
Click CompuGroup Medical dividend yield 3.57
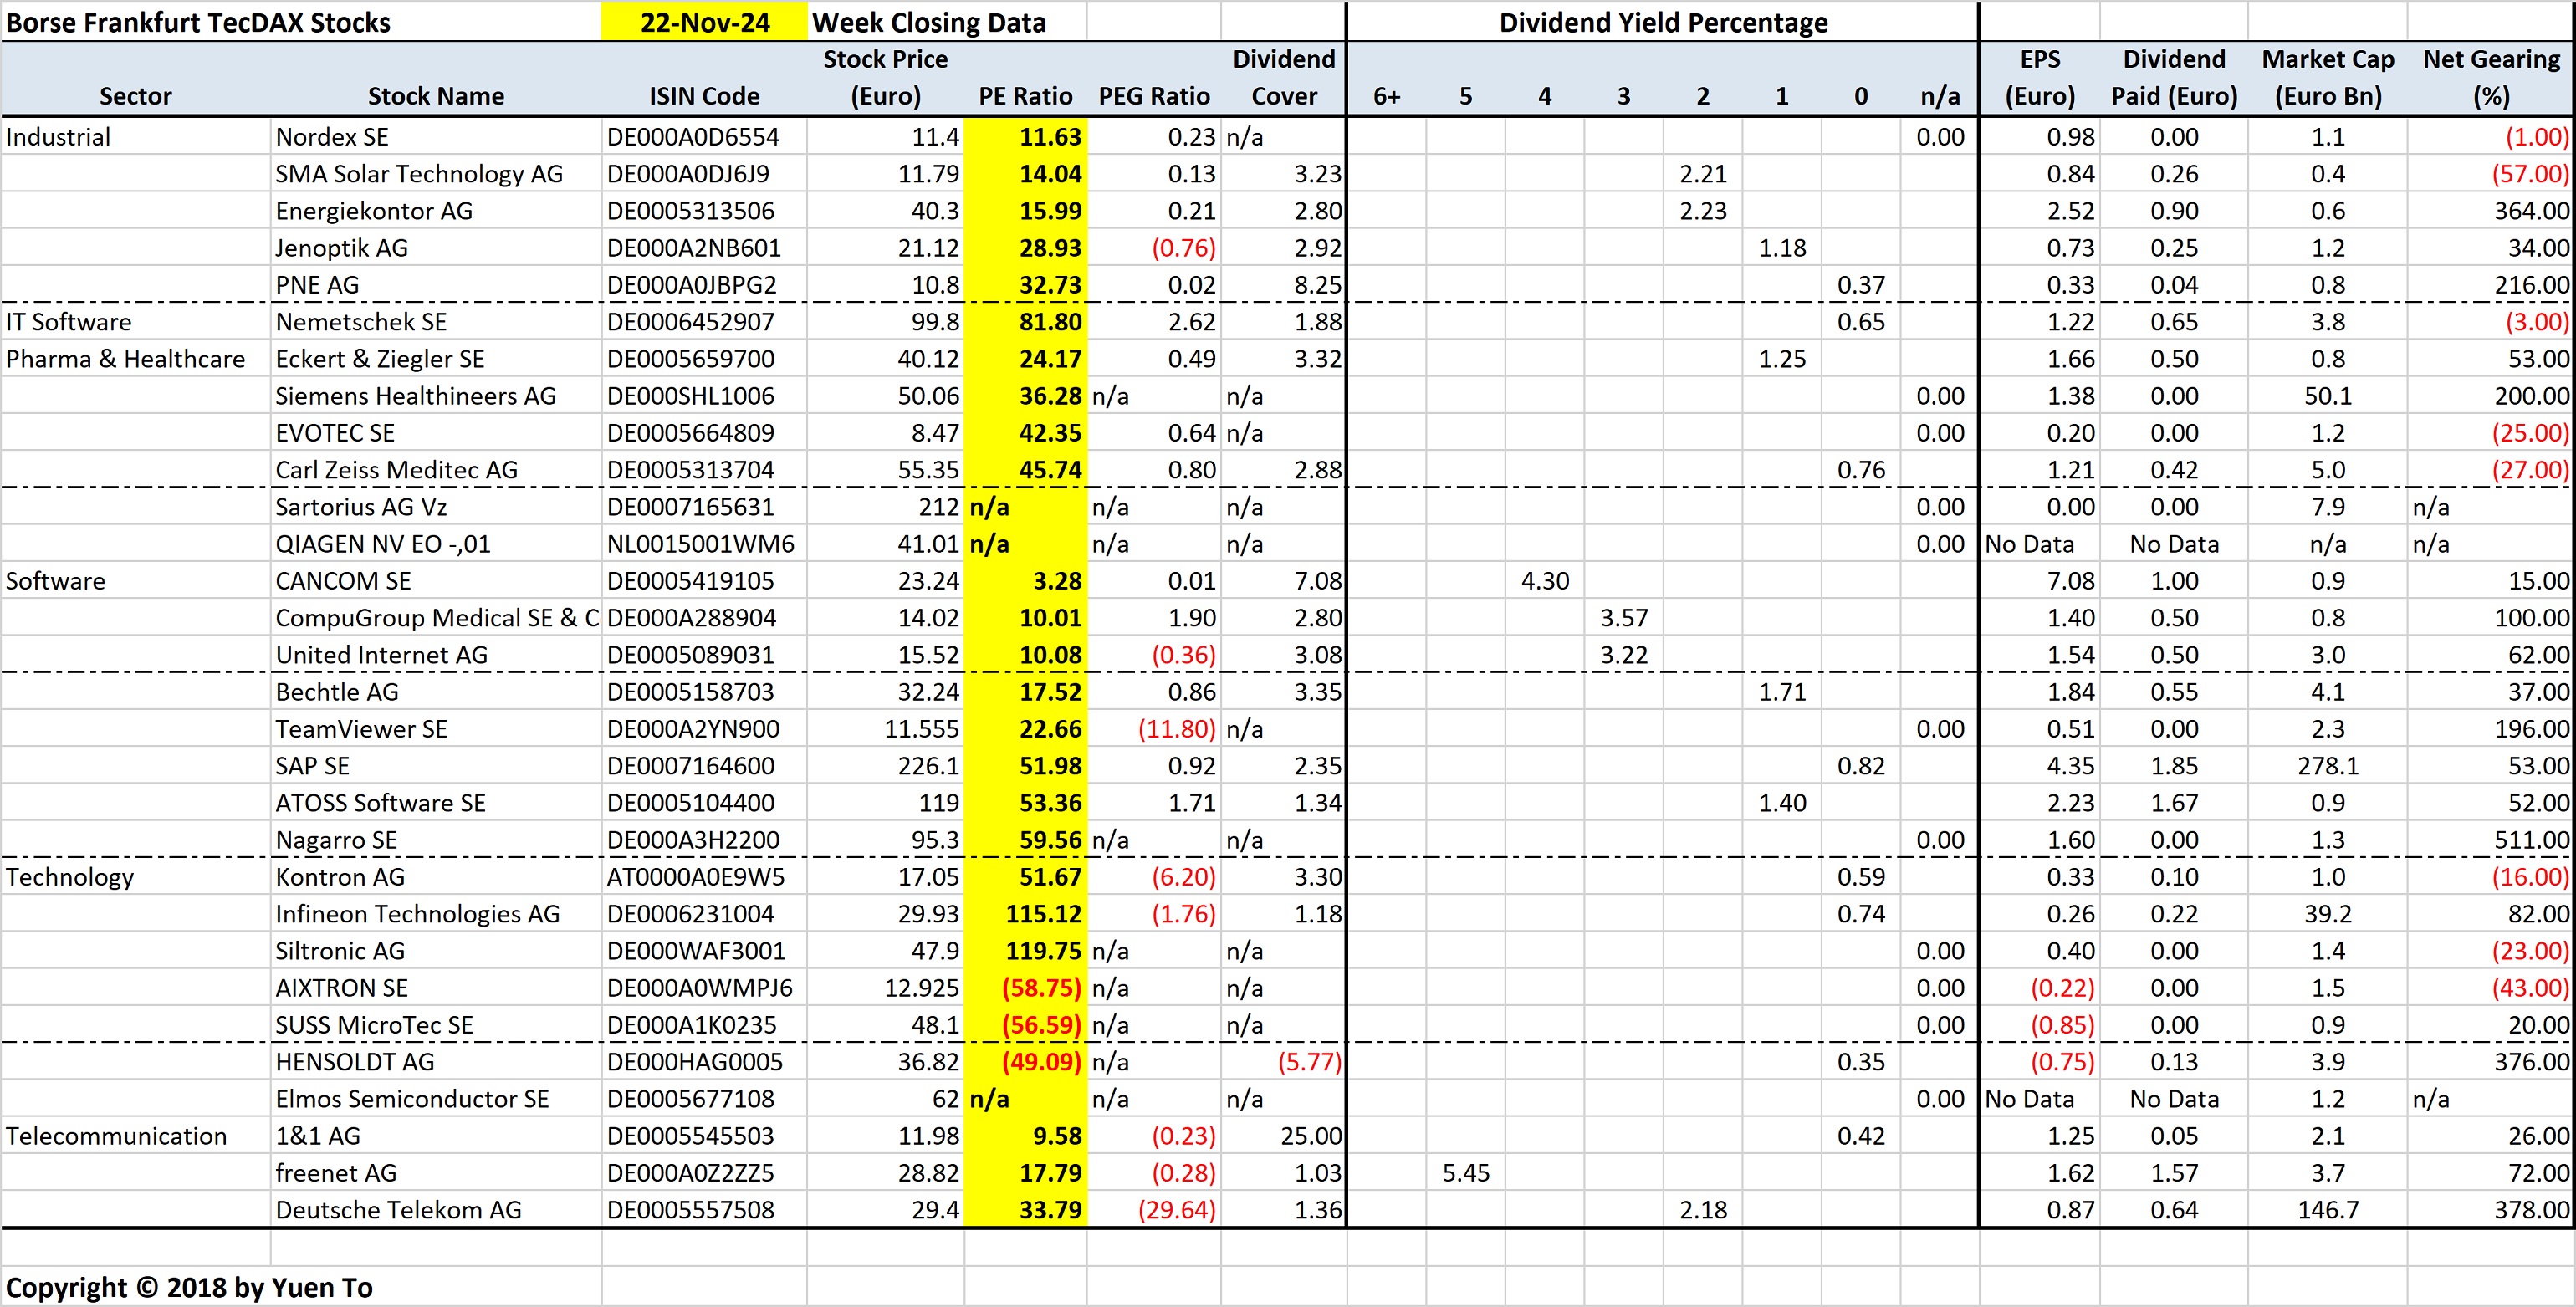pos(1624,618)
